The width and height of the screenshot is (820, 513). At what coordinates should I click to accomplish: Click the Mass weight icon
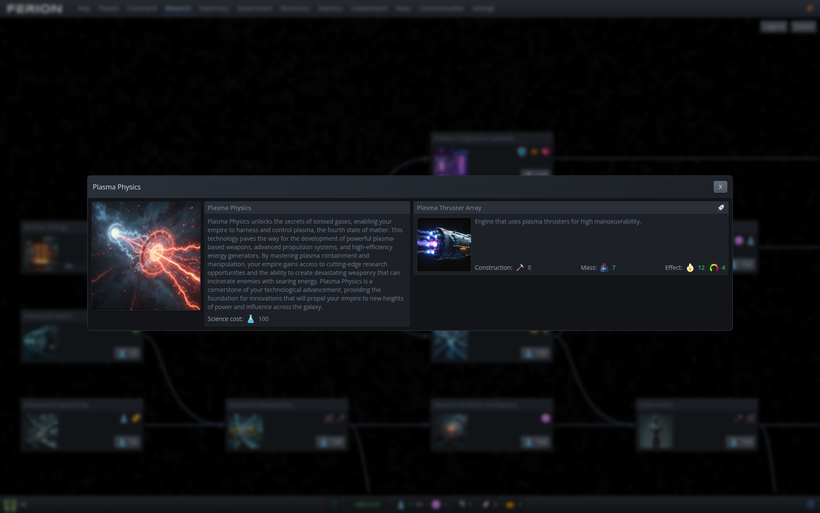pyautogui.click(x=604, y=268)
